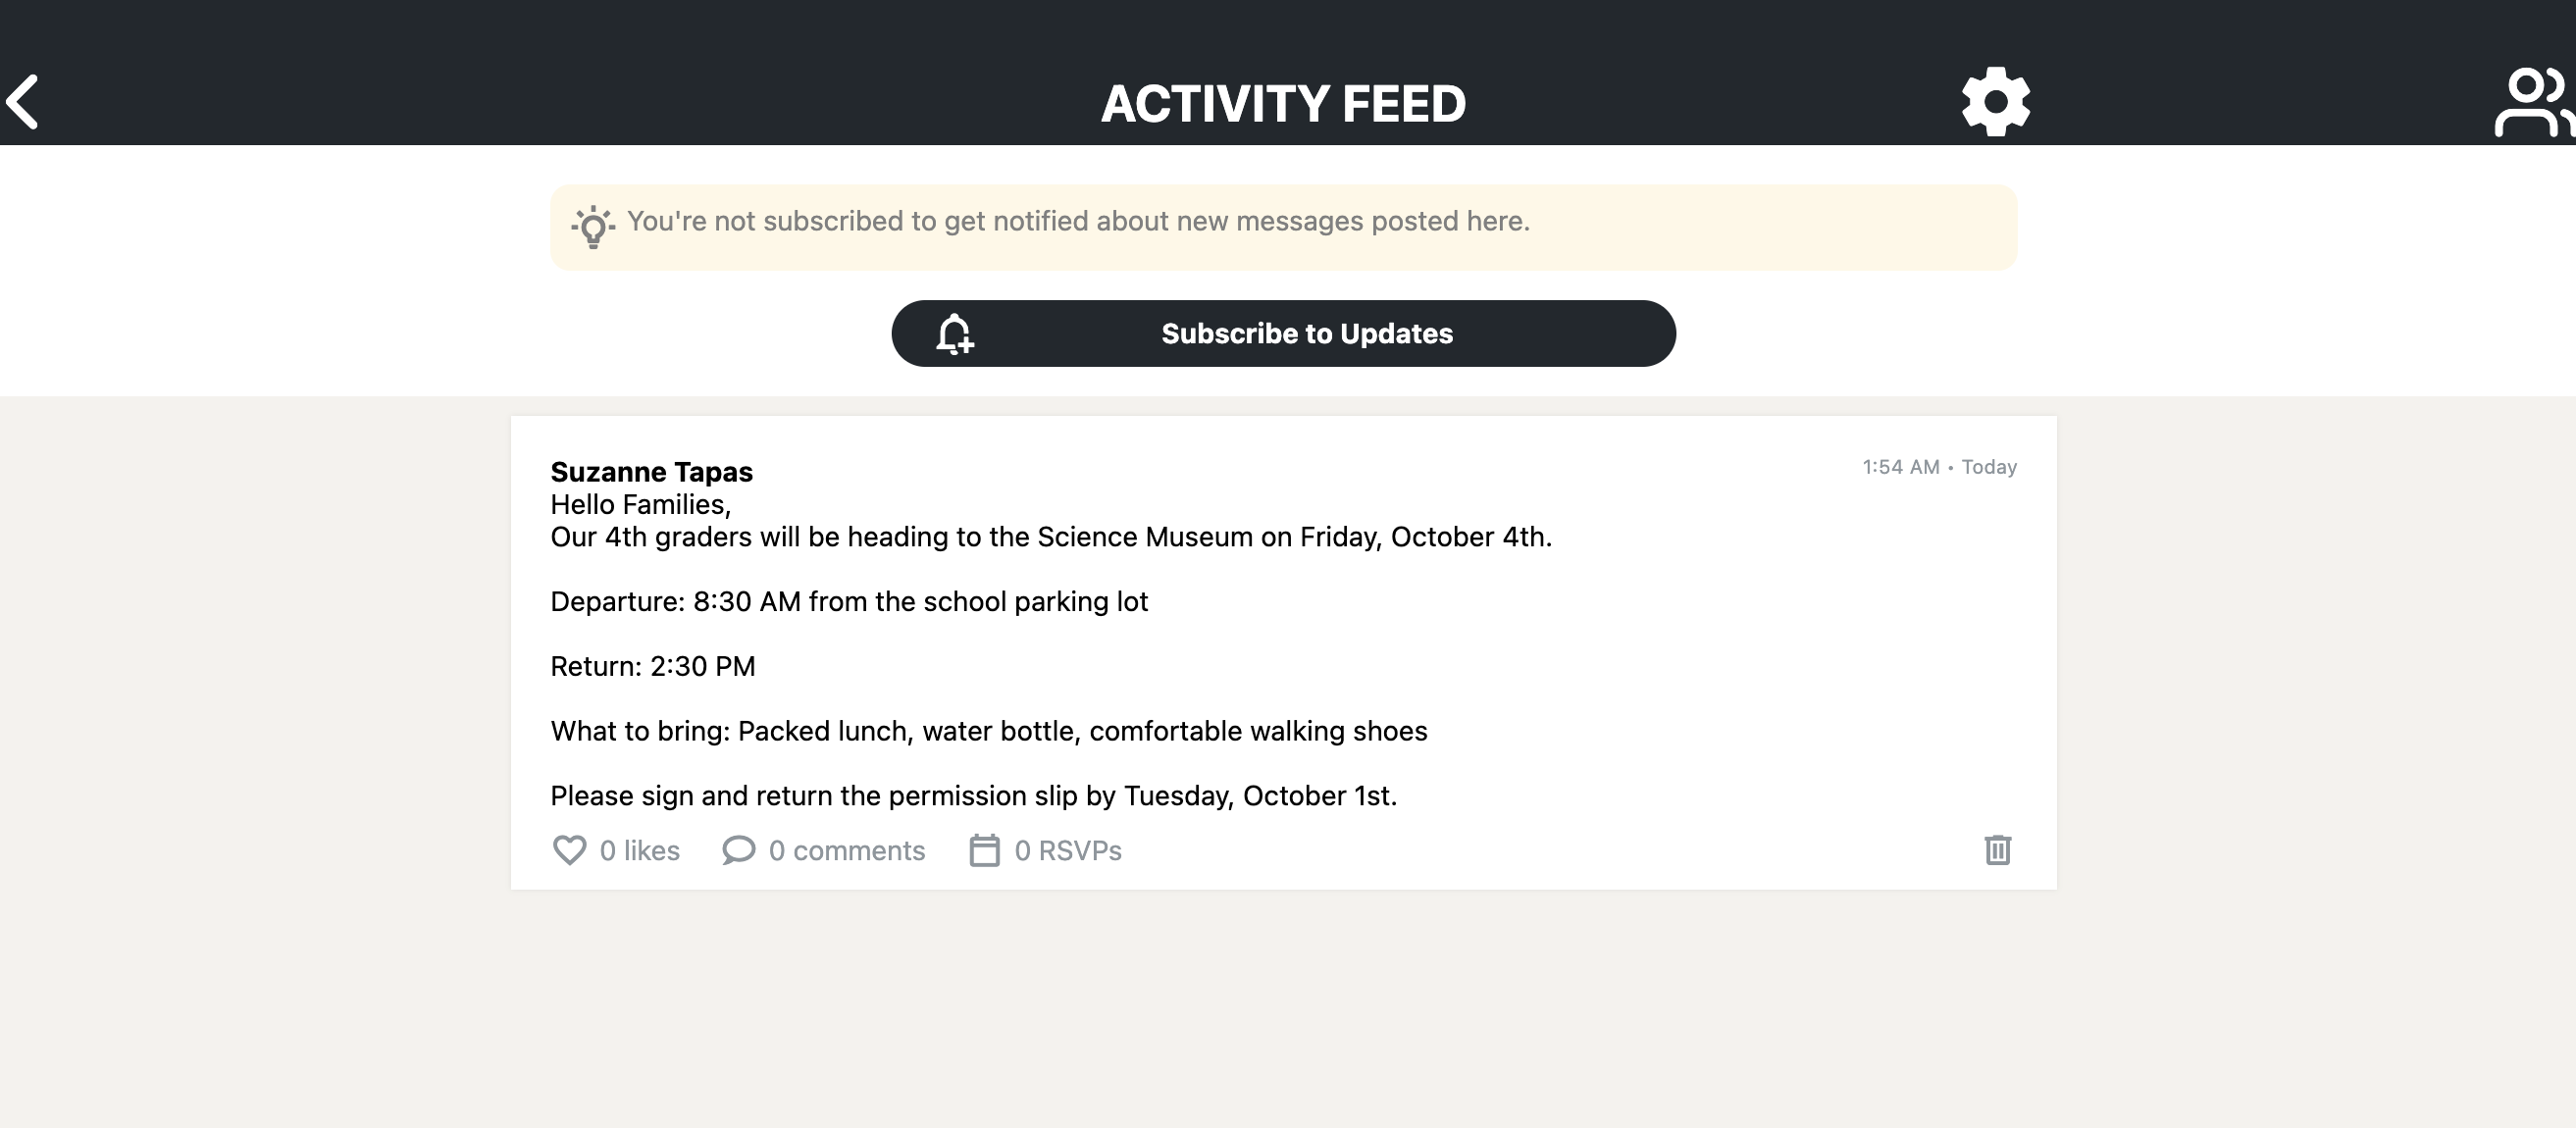Click the speech bubble comment icon
Screen dimensions: 2576x1128
click(738, 850)
